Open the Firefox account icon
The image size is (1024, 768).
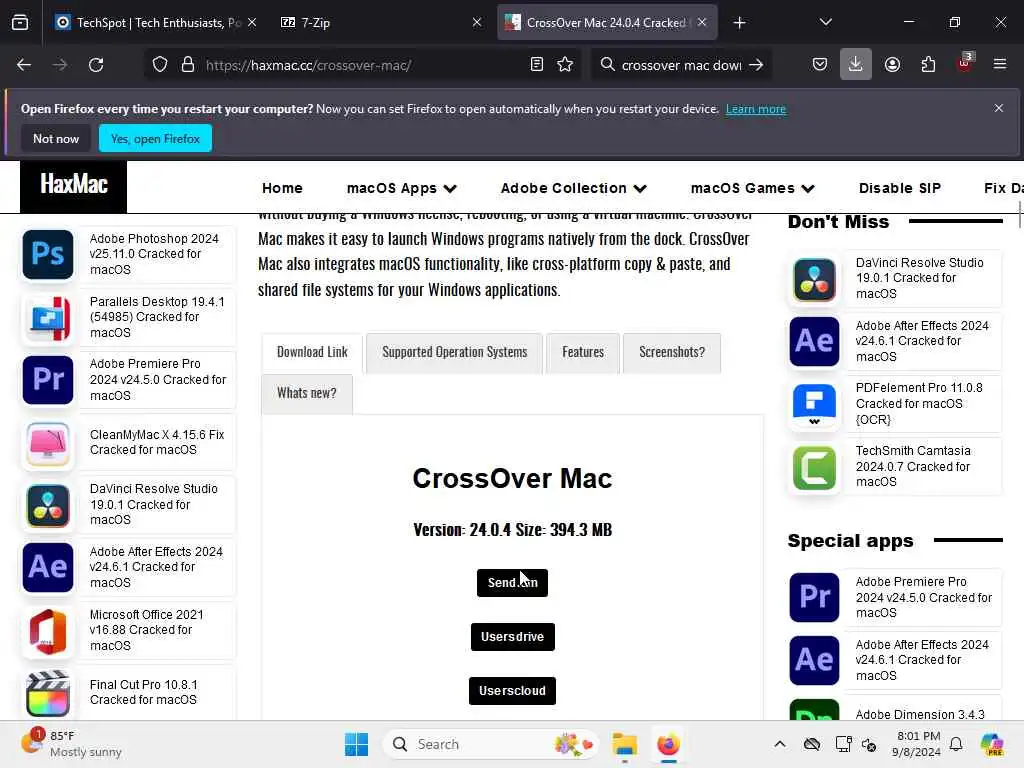coord(892,65)
